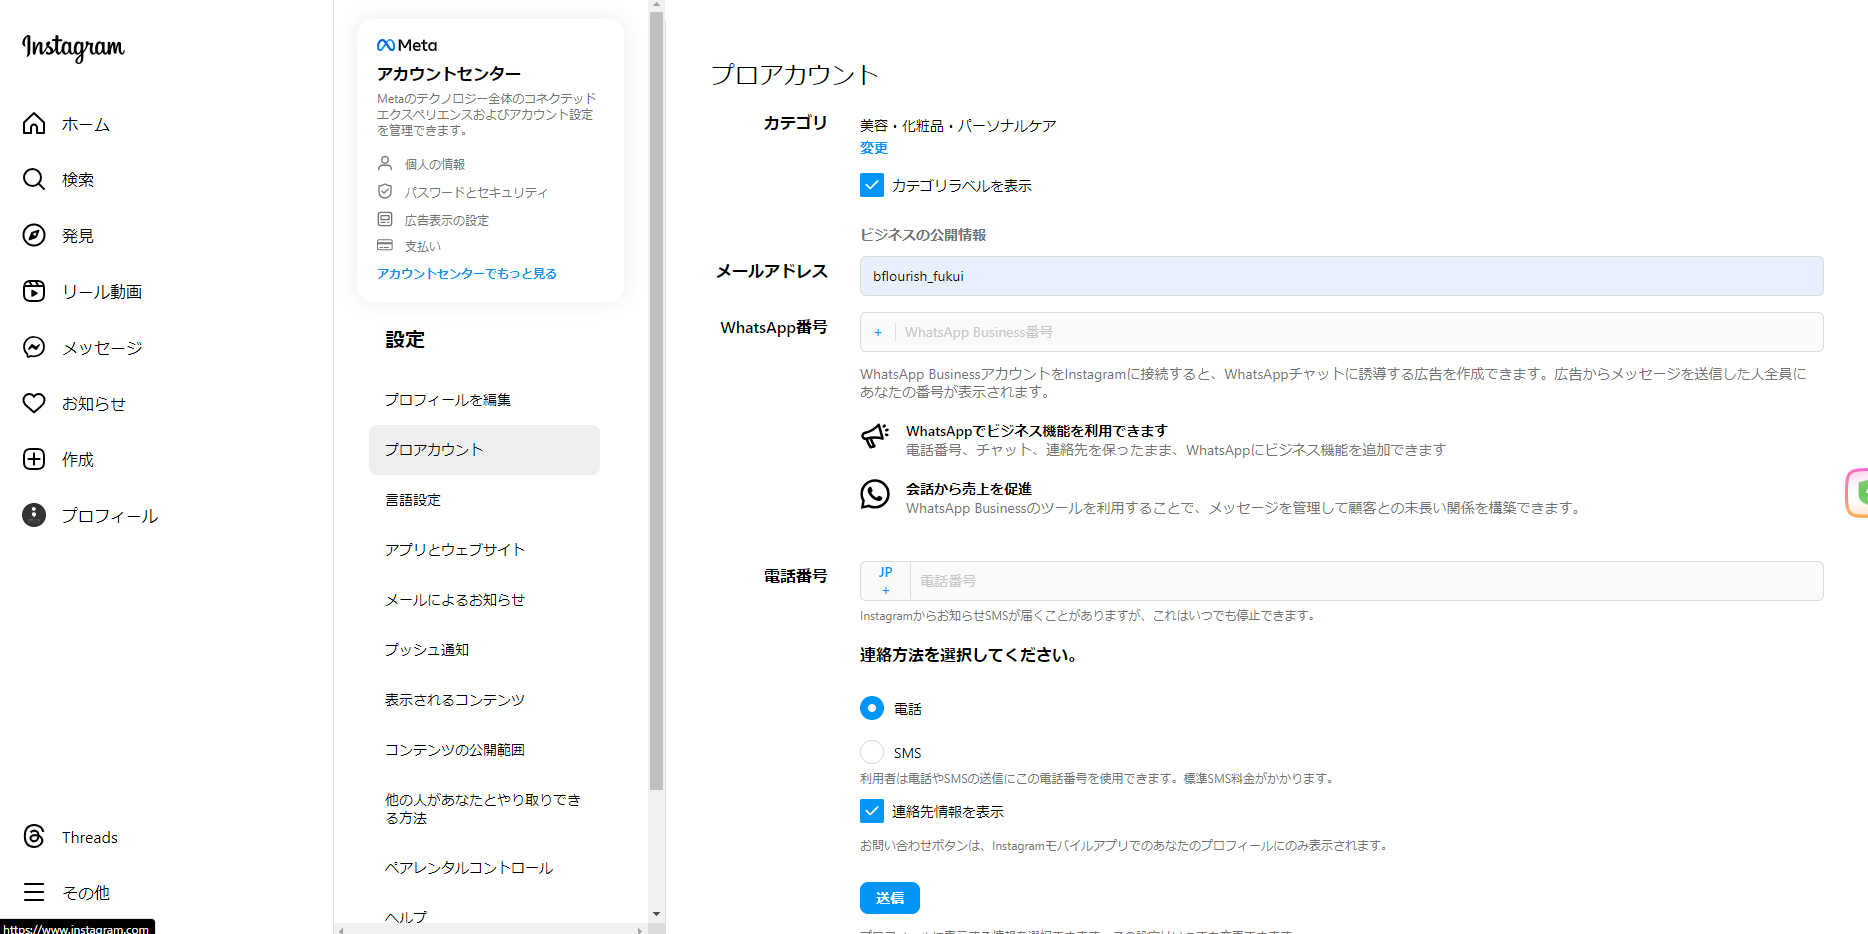Select the 電話 radio button
This screenshot has height=934, width=1868.
(x=872, y=708)
